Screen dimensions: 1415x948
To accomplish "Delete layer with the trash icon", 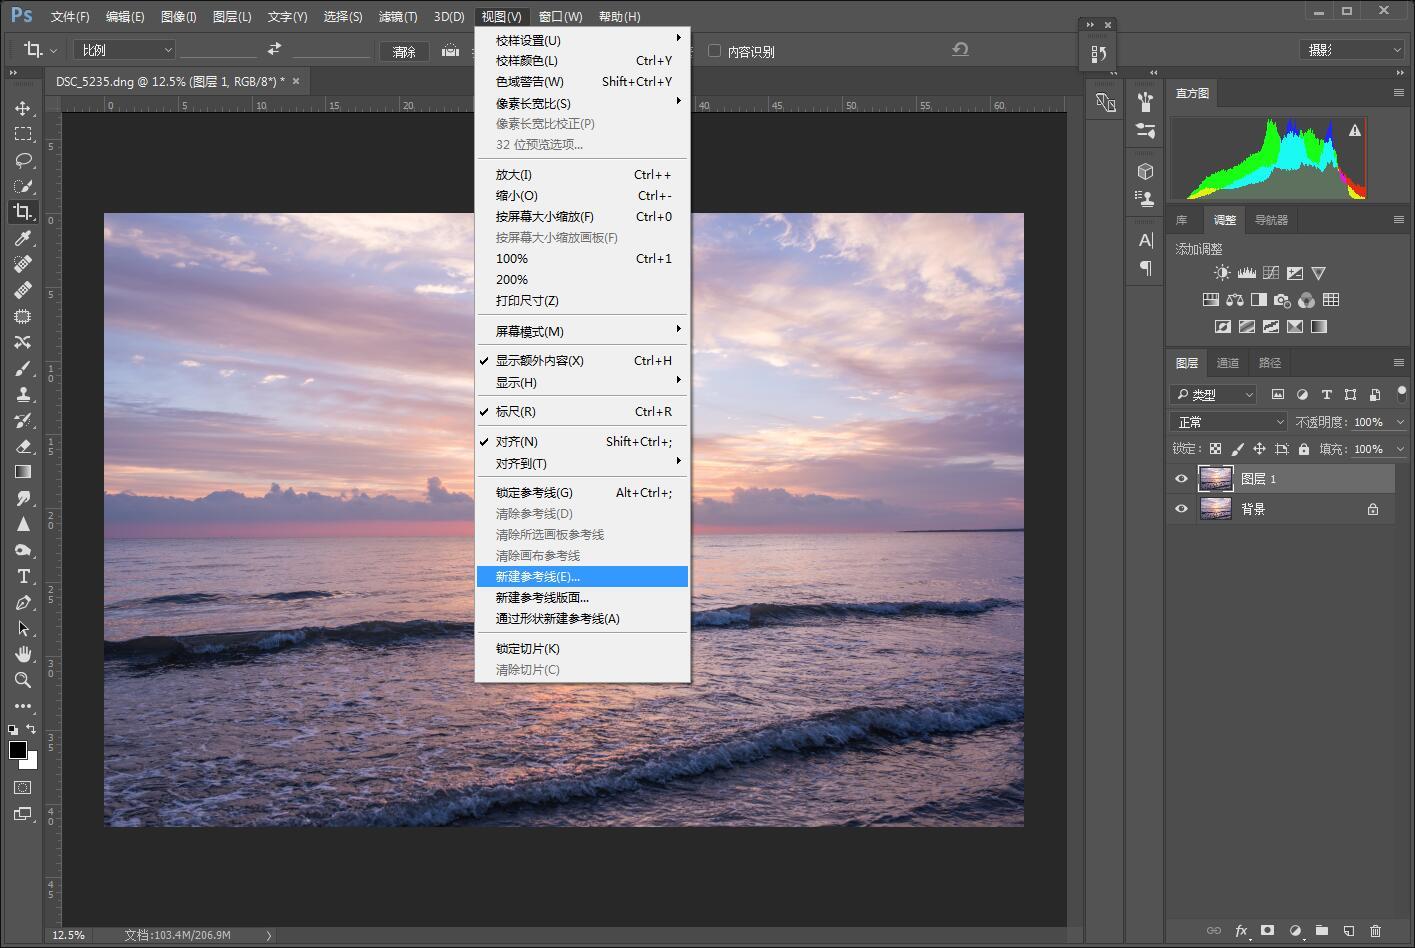I will coord(1375,930).
